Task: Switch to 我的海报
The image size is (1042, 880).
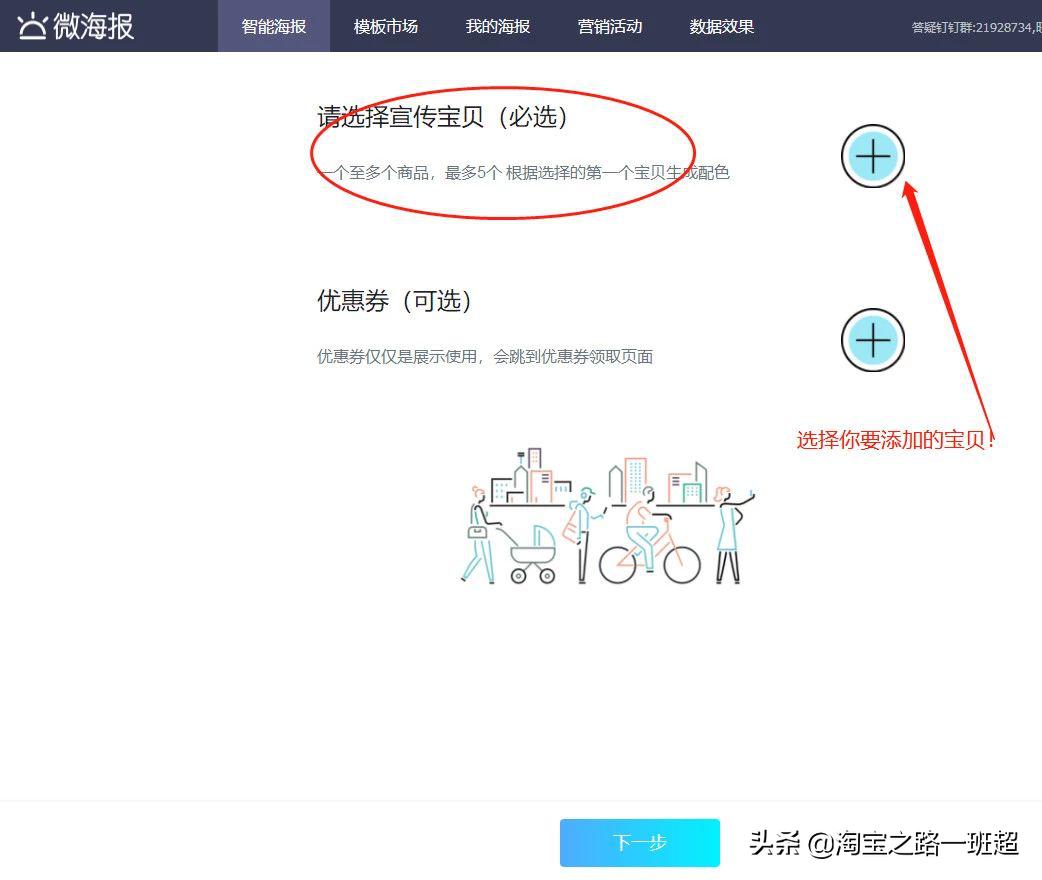Action: [497, 27]
